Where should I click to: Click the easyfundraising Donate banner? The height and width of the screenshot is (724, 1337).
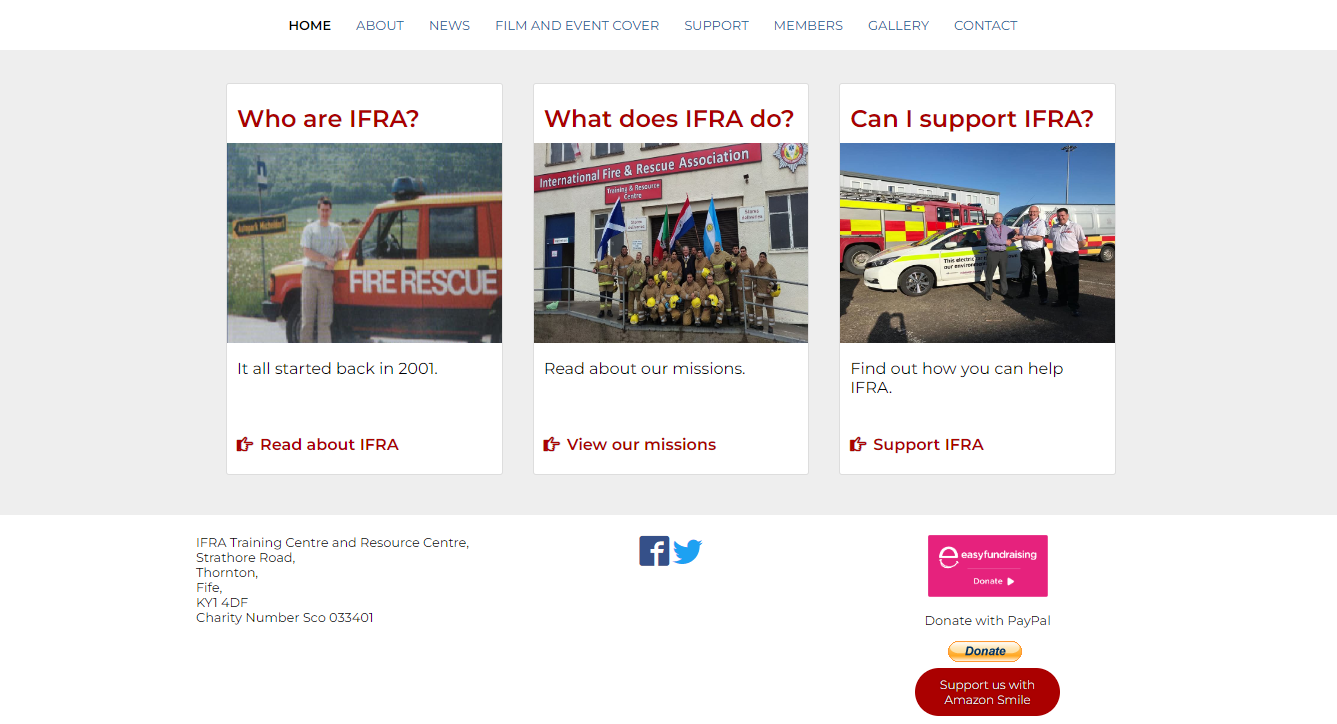point(988,566)
